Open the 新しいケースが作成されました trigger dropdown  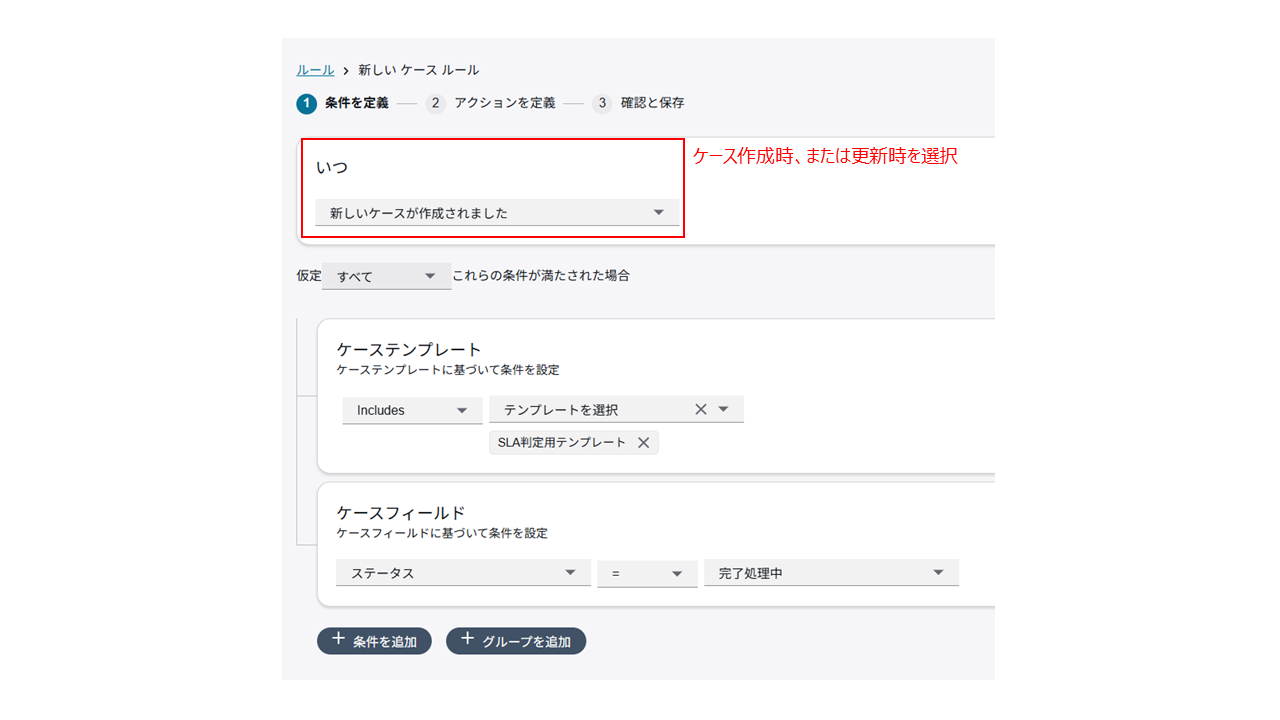coord(496,213)
